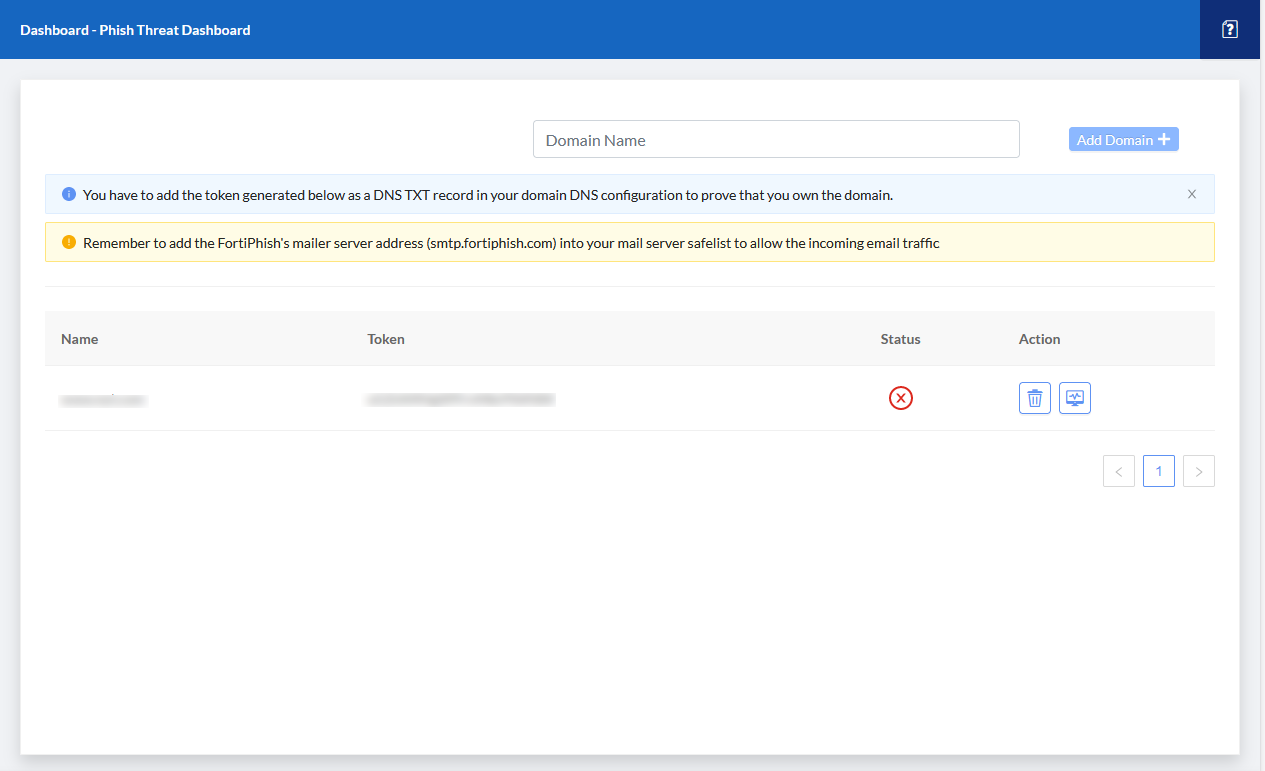Delete the domain using the trash icon
This screenshot has width=1265, height=771.
[x=1034, y=397]
